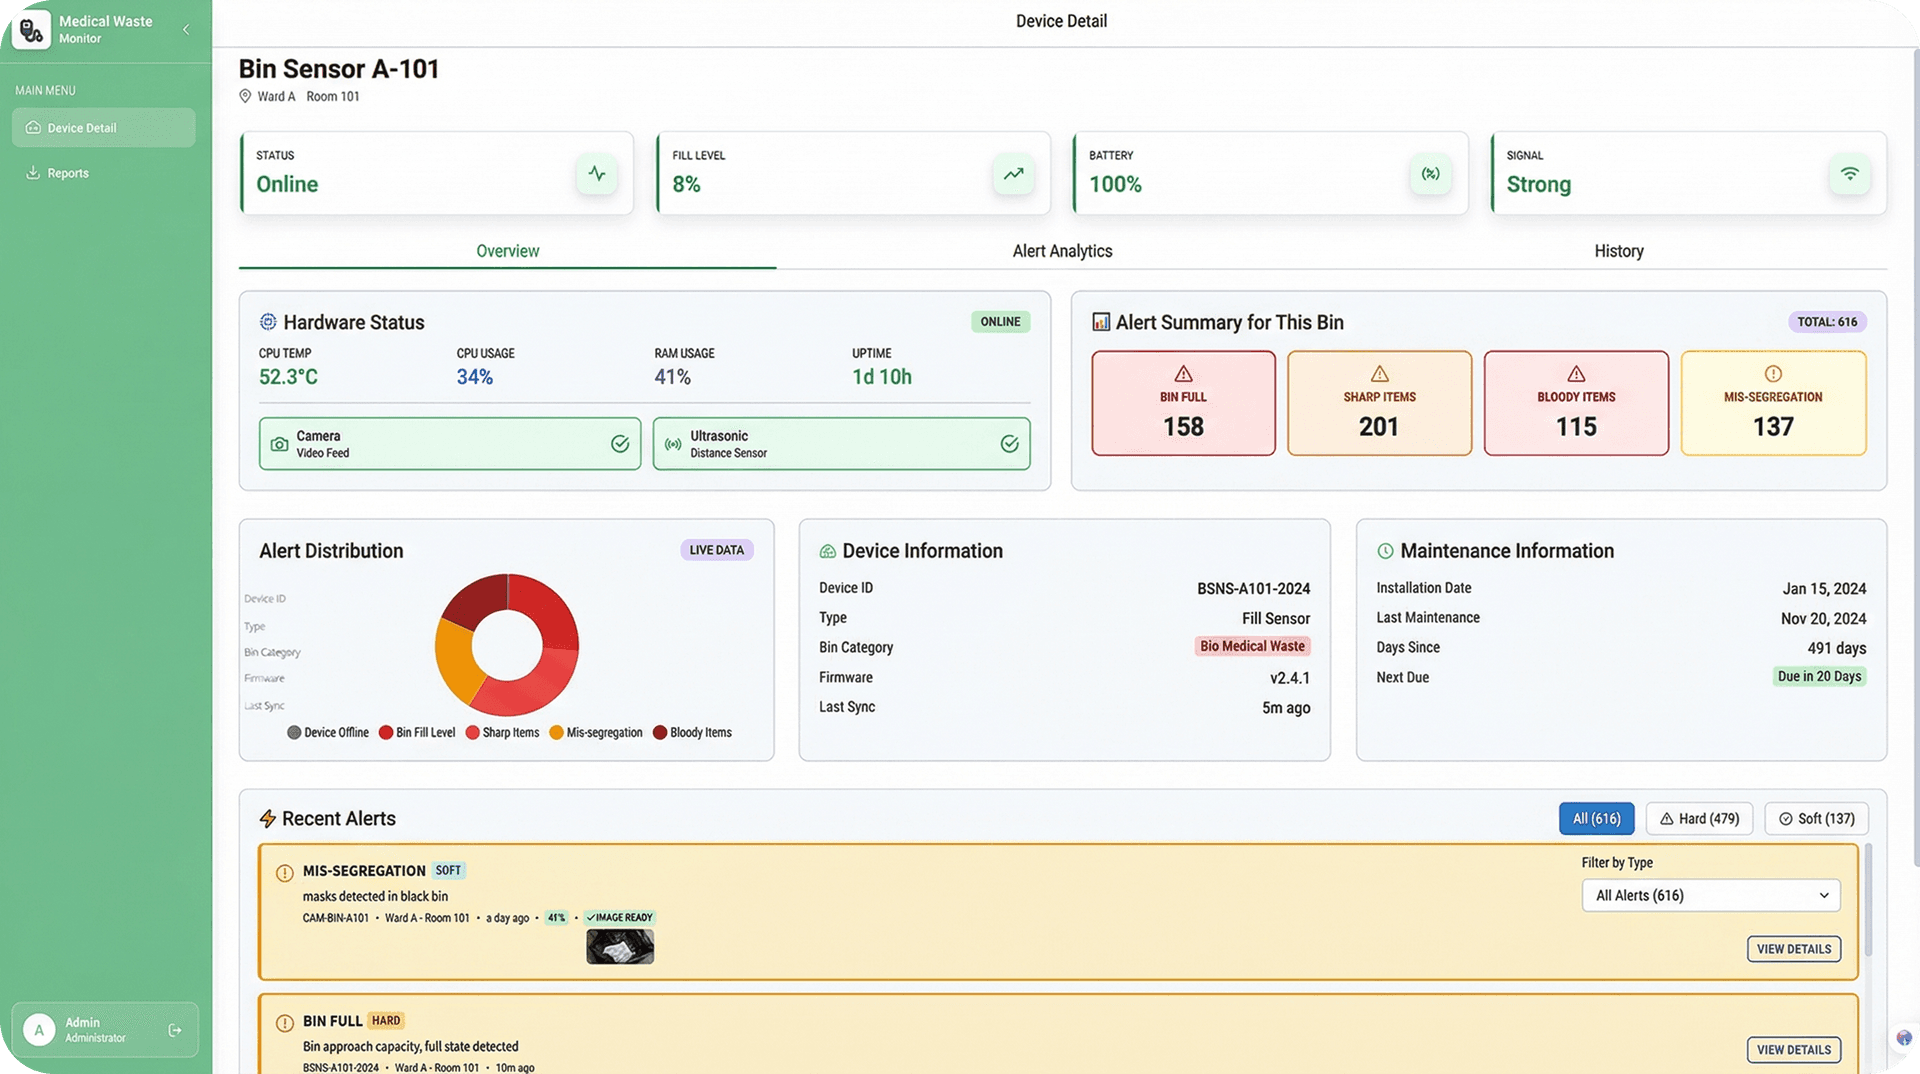The image size is (1920, 1074).
Task: Click the Camera Video Feed camera icon
Action: [280, 444]
